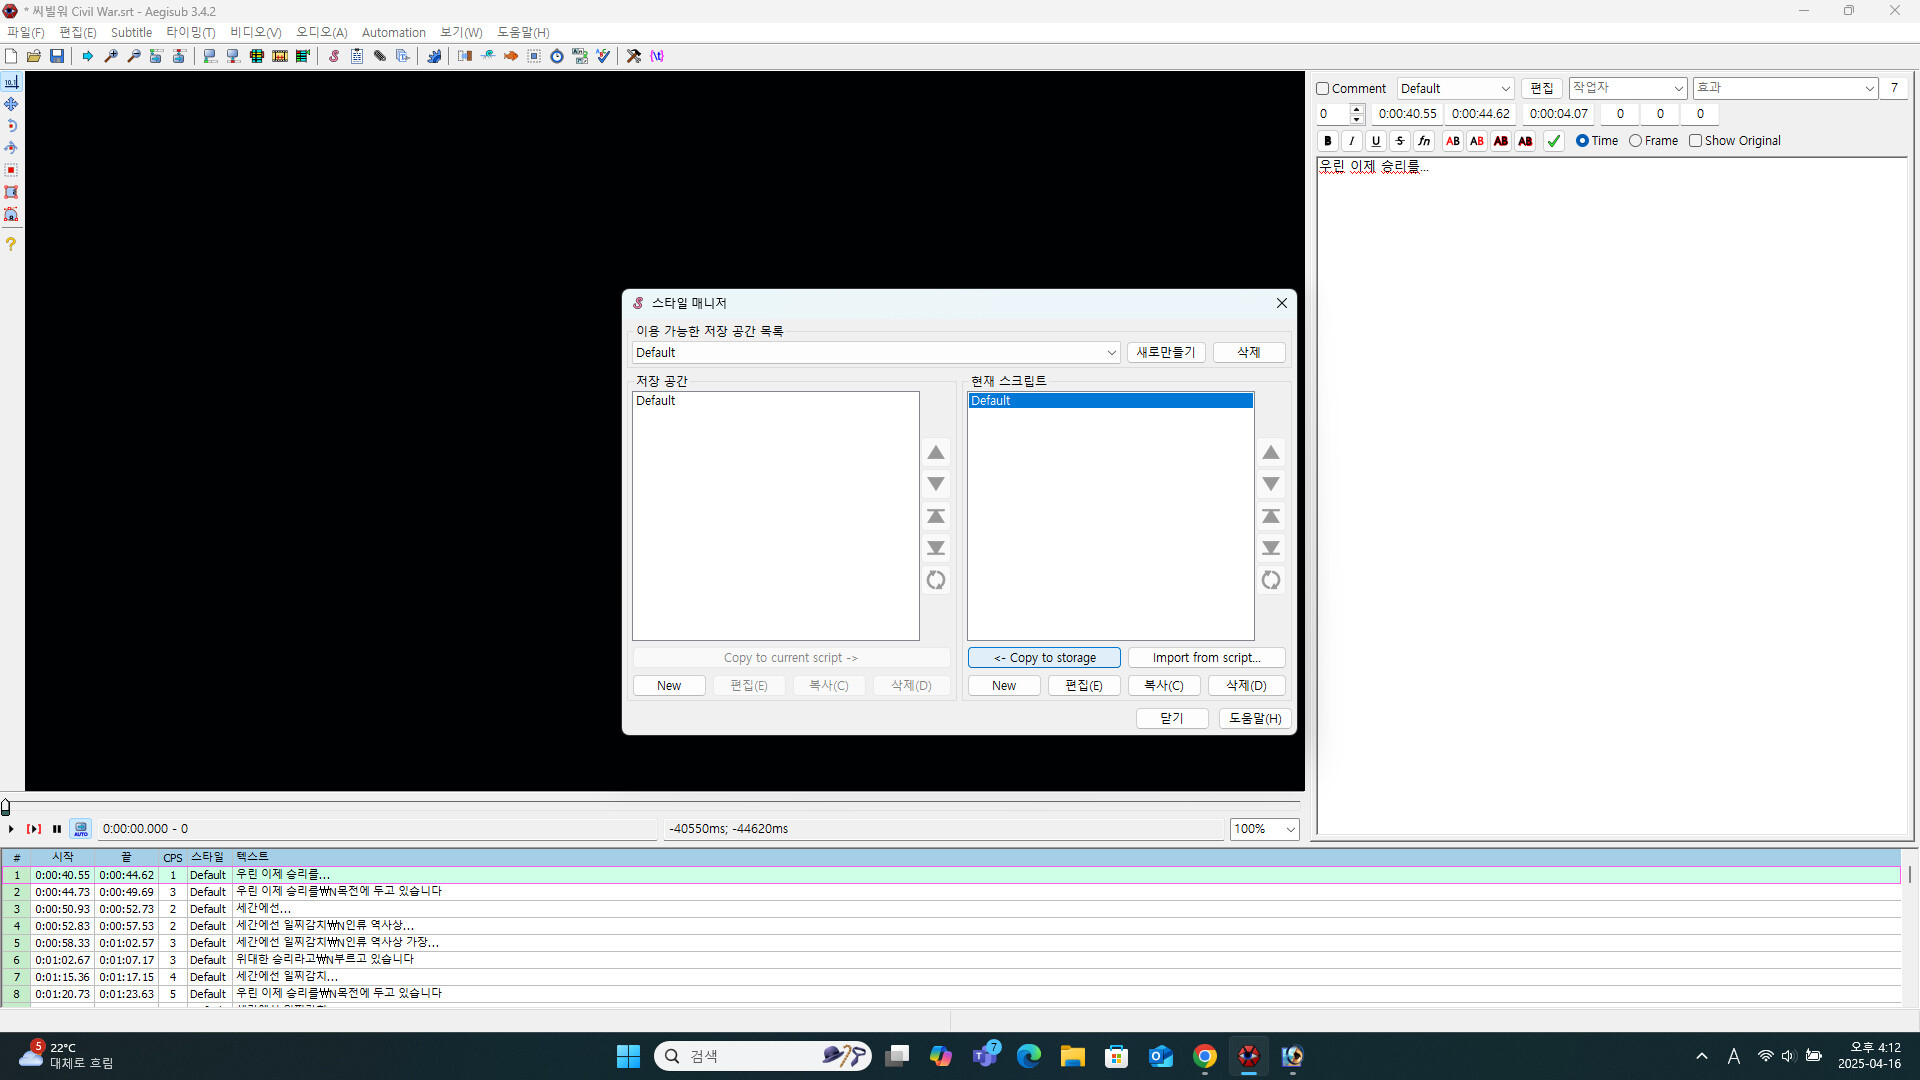The height and width of the screenshot is (1080, 1920).
Task: Expand the actor (작업자) dropdown
Action: (x=1678, y=88)
